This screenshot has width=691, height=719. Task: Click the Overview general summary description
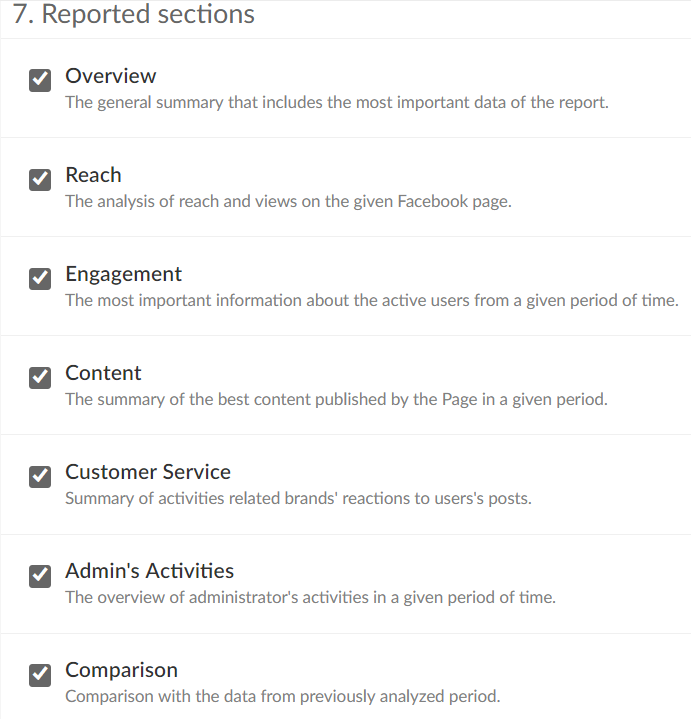(x=336, y=102)
